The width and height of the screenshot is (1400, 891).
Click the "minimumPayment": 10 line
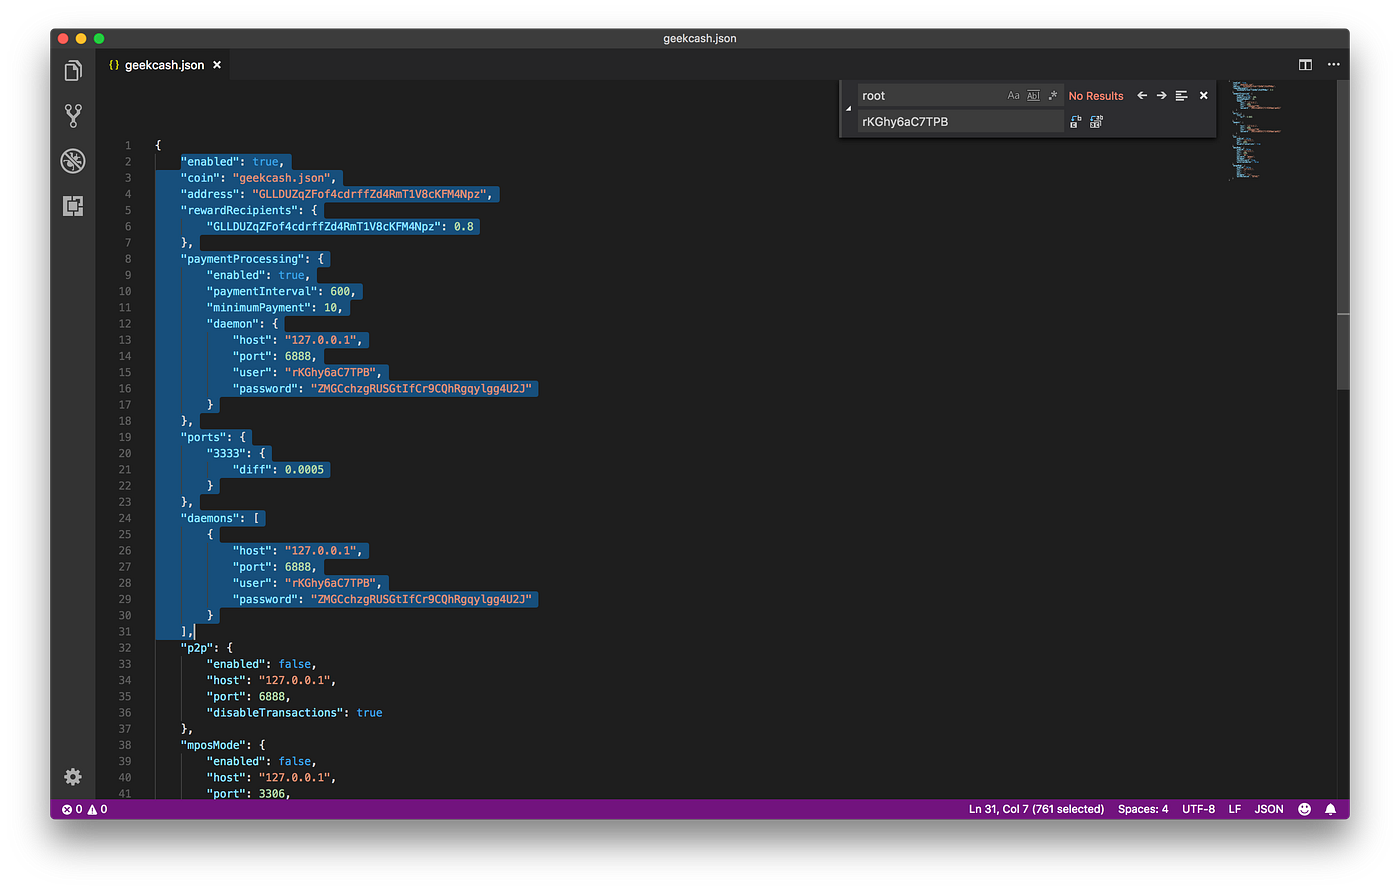coord(275,308)
